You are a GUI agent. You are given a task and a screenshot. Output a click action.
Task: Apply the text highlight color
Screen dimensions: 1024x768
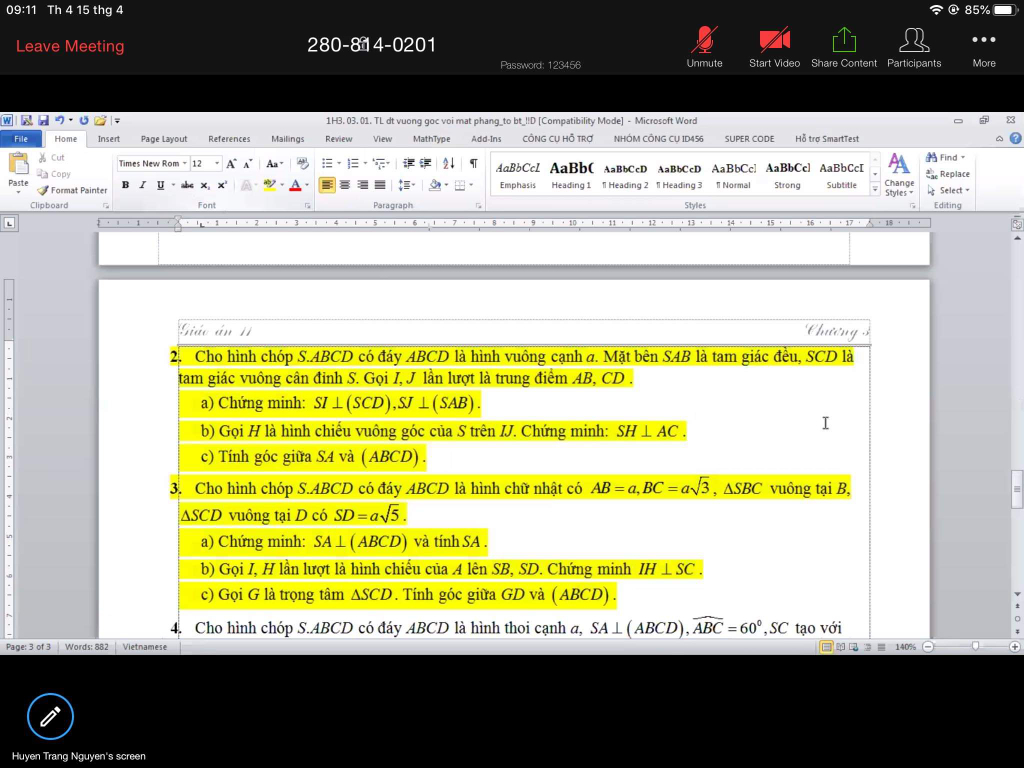269,185
